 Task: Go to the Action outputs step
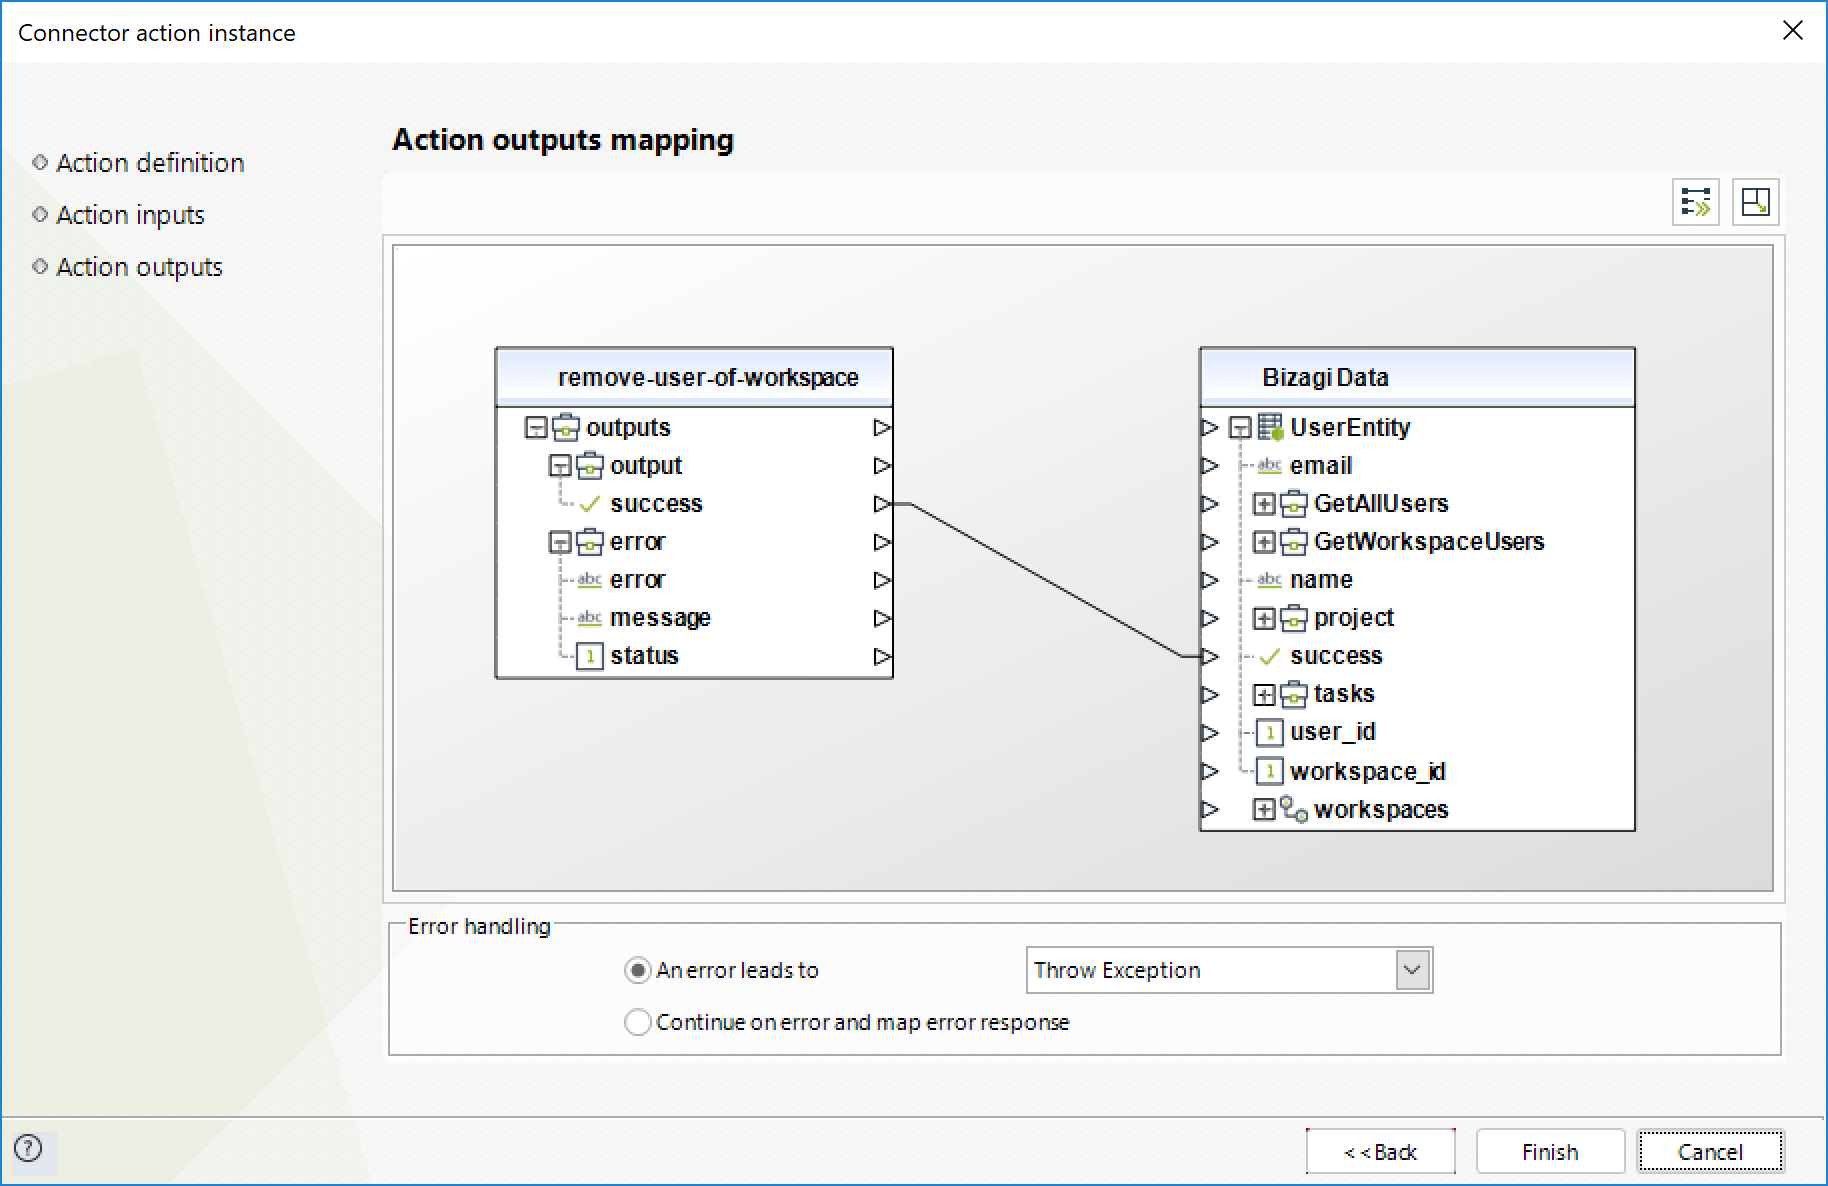point(139,267)
